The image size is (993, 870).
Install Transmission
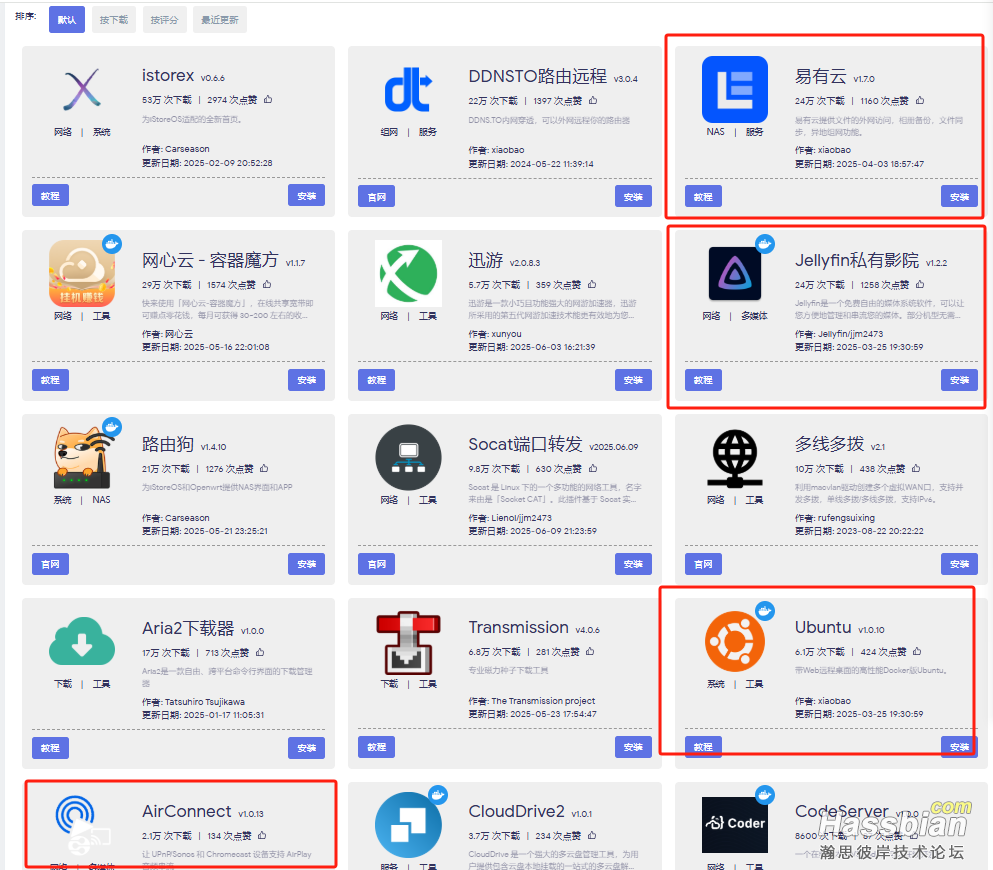(x=633, y=747)
